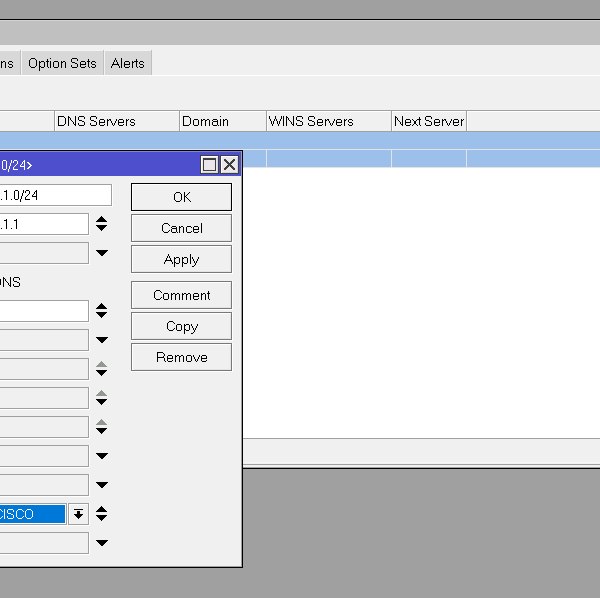Click the down arrow beside the 1.1 gateway field

pyautogui.click(x=101, y=229)
